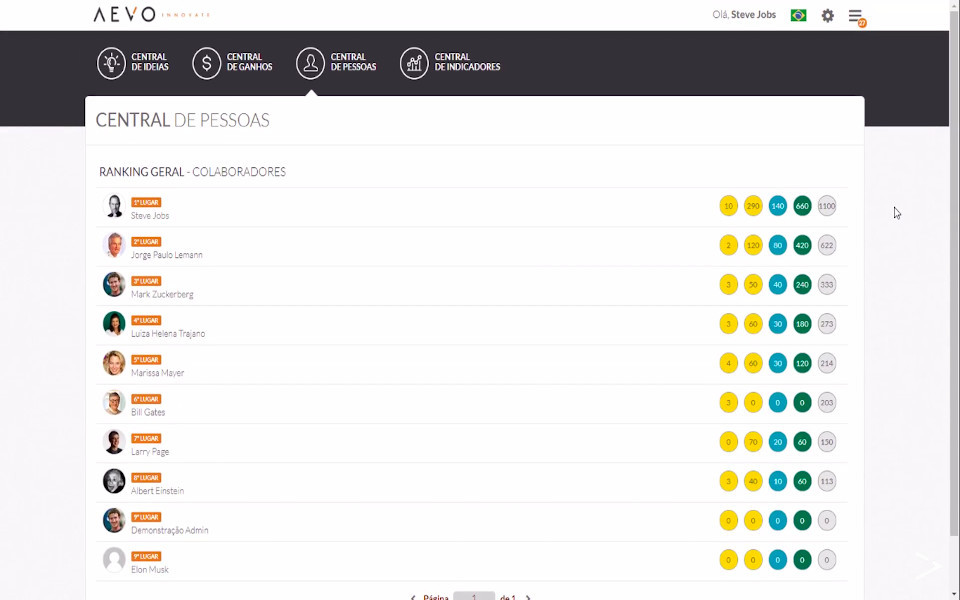Click Luiza Helena Trajano name
Viewport: 960px width, 600px height.
(168, 334)
